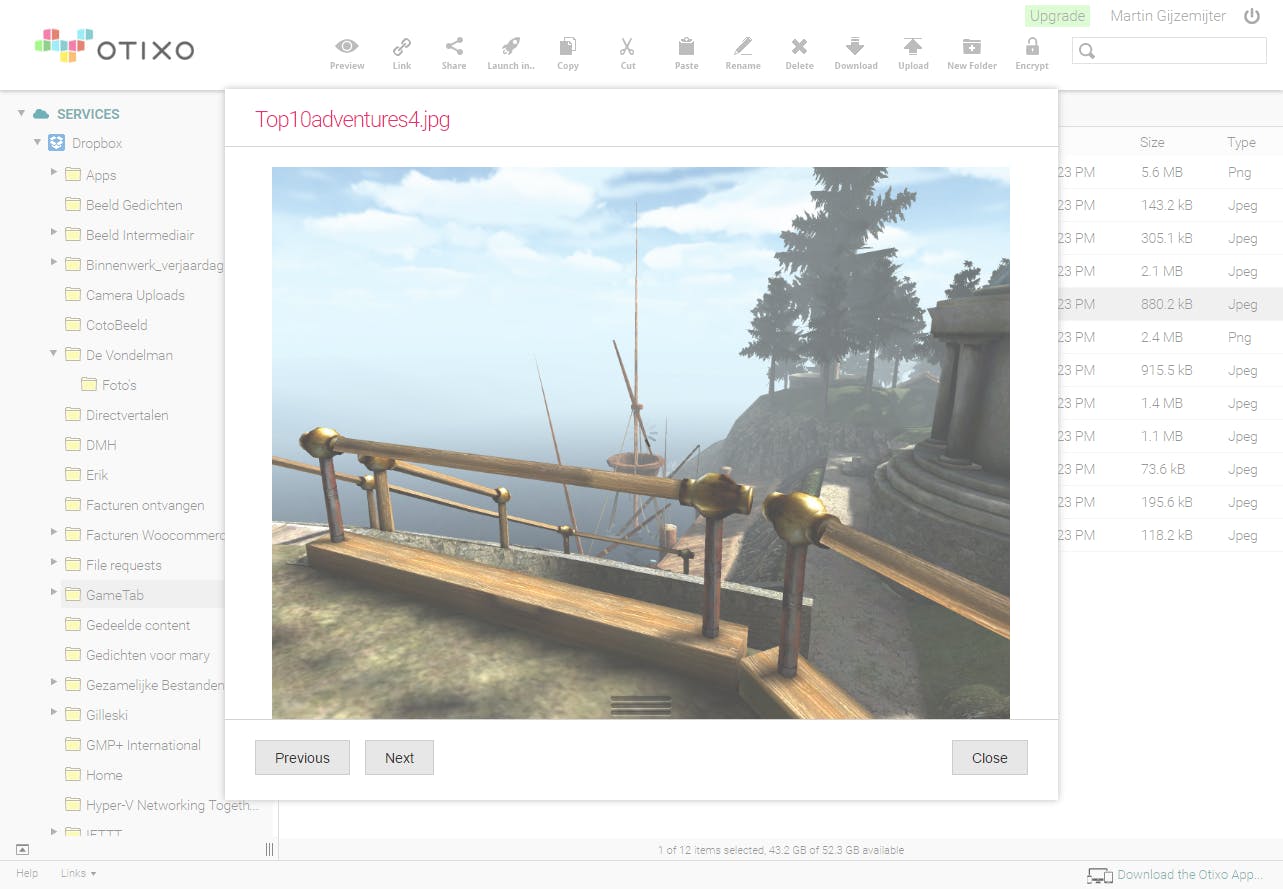Go to the Next image
The width and height of the screenshot is (1283, 889).
(x=399, y=758)
